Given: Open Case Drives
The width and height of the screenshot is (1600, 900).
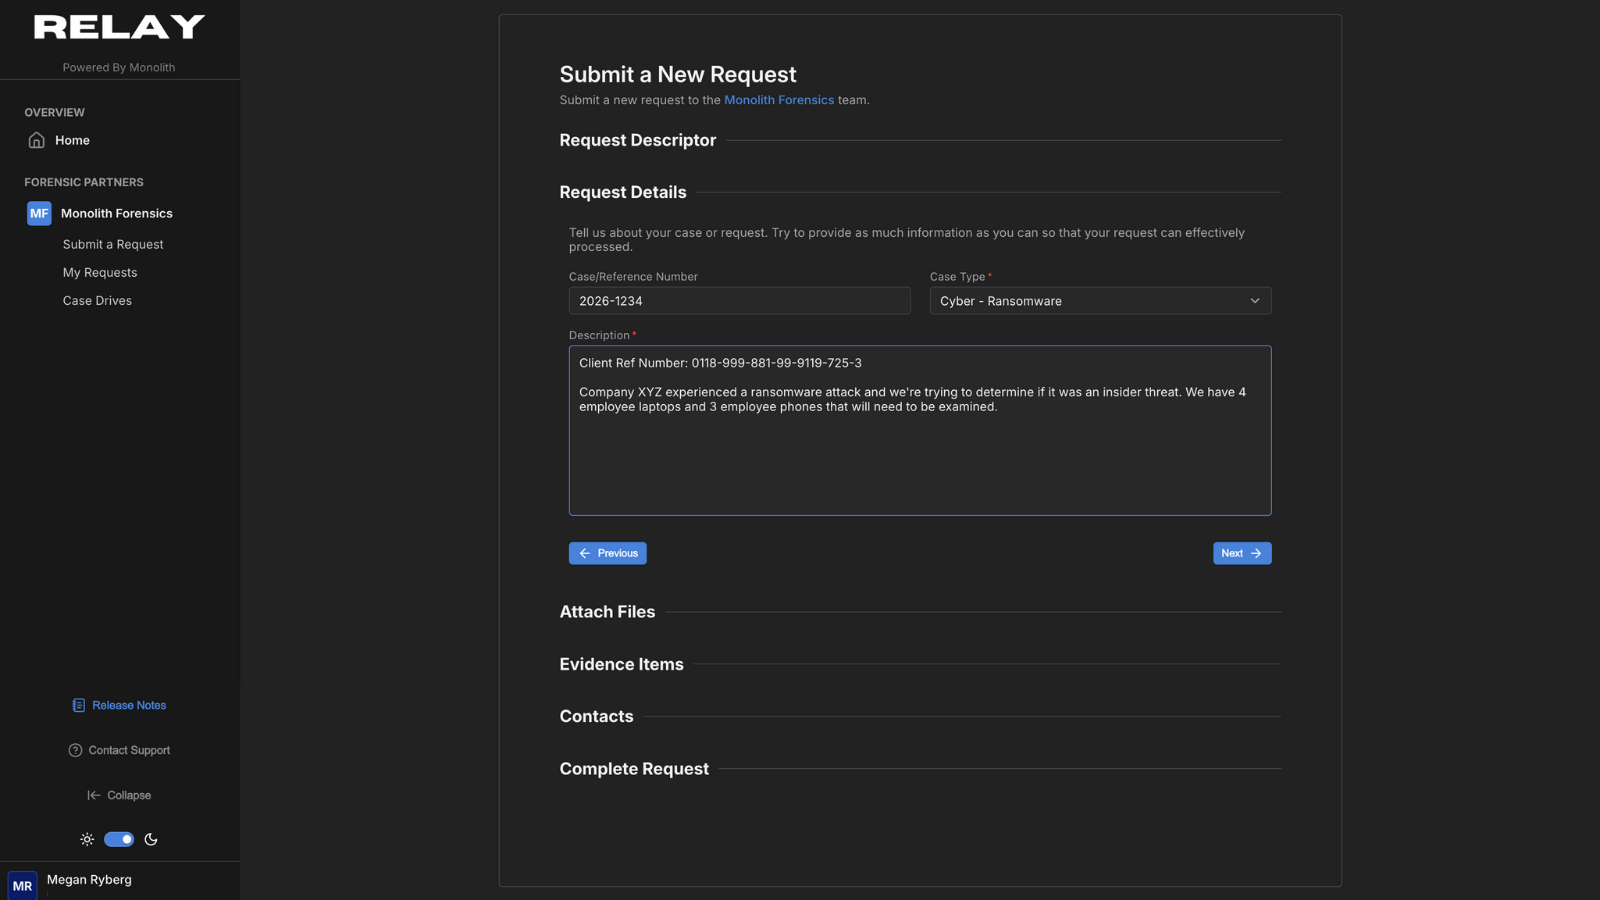Looking at the screenshot, I should [x=97, y=300].
